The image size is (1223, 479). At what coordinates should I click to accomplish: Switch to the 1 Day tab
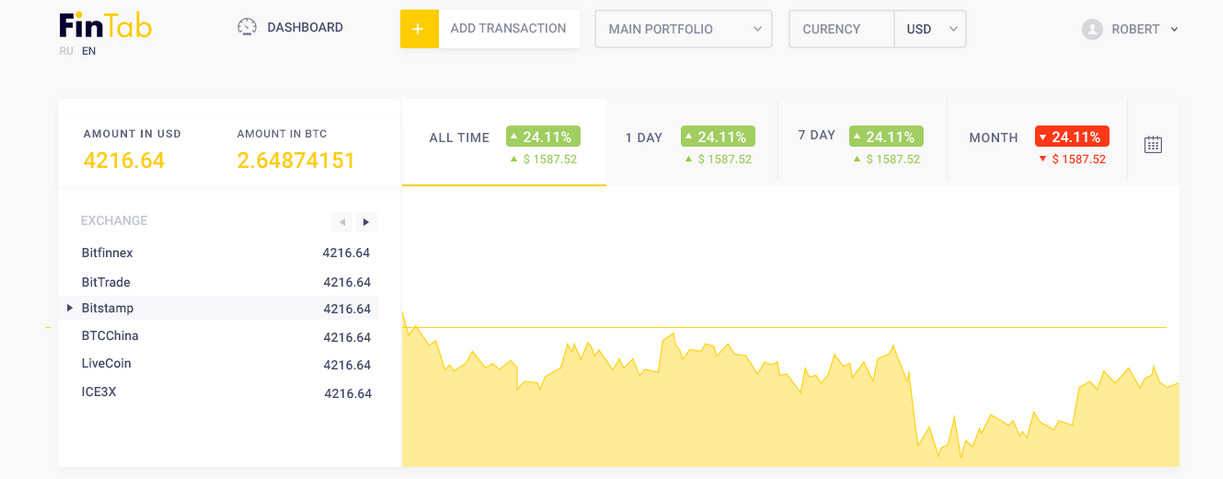pos(644,138)
